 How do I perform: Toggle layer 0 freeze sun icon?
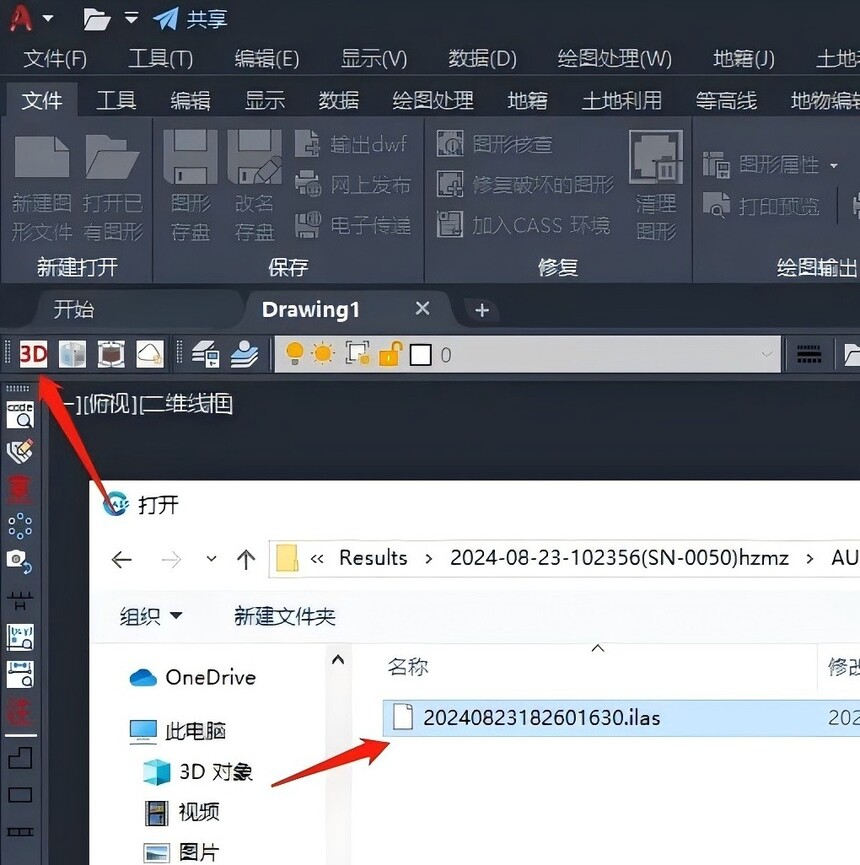[x=323, y=354]
